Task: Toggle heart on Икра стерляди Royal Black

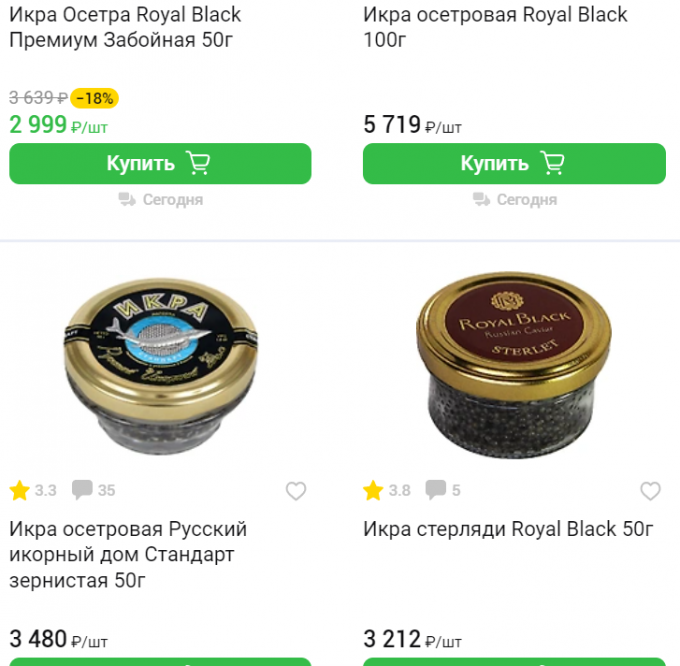Action: point(651,491)
